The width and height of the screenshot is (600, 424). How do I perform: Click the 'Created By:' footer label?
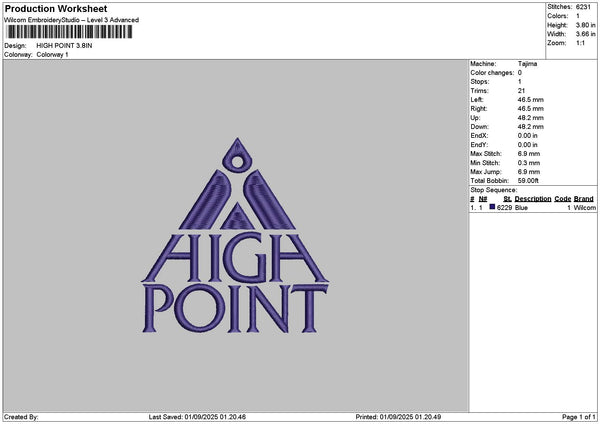[21, 417]
